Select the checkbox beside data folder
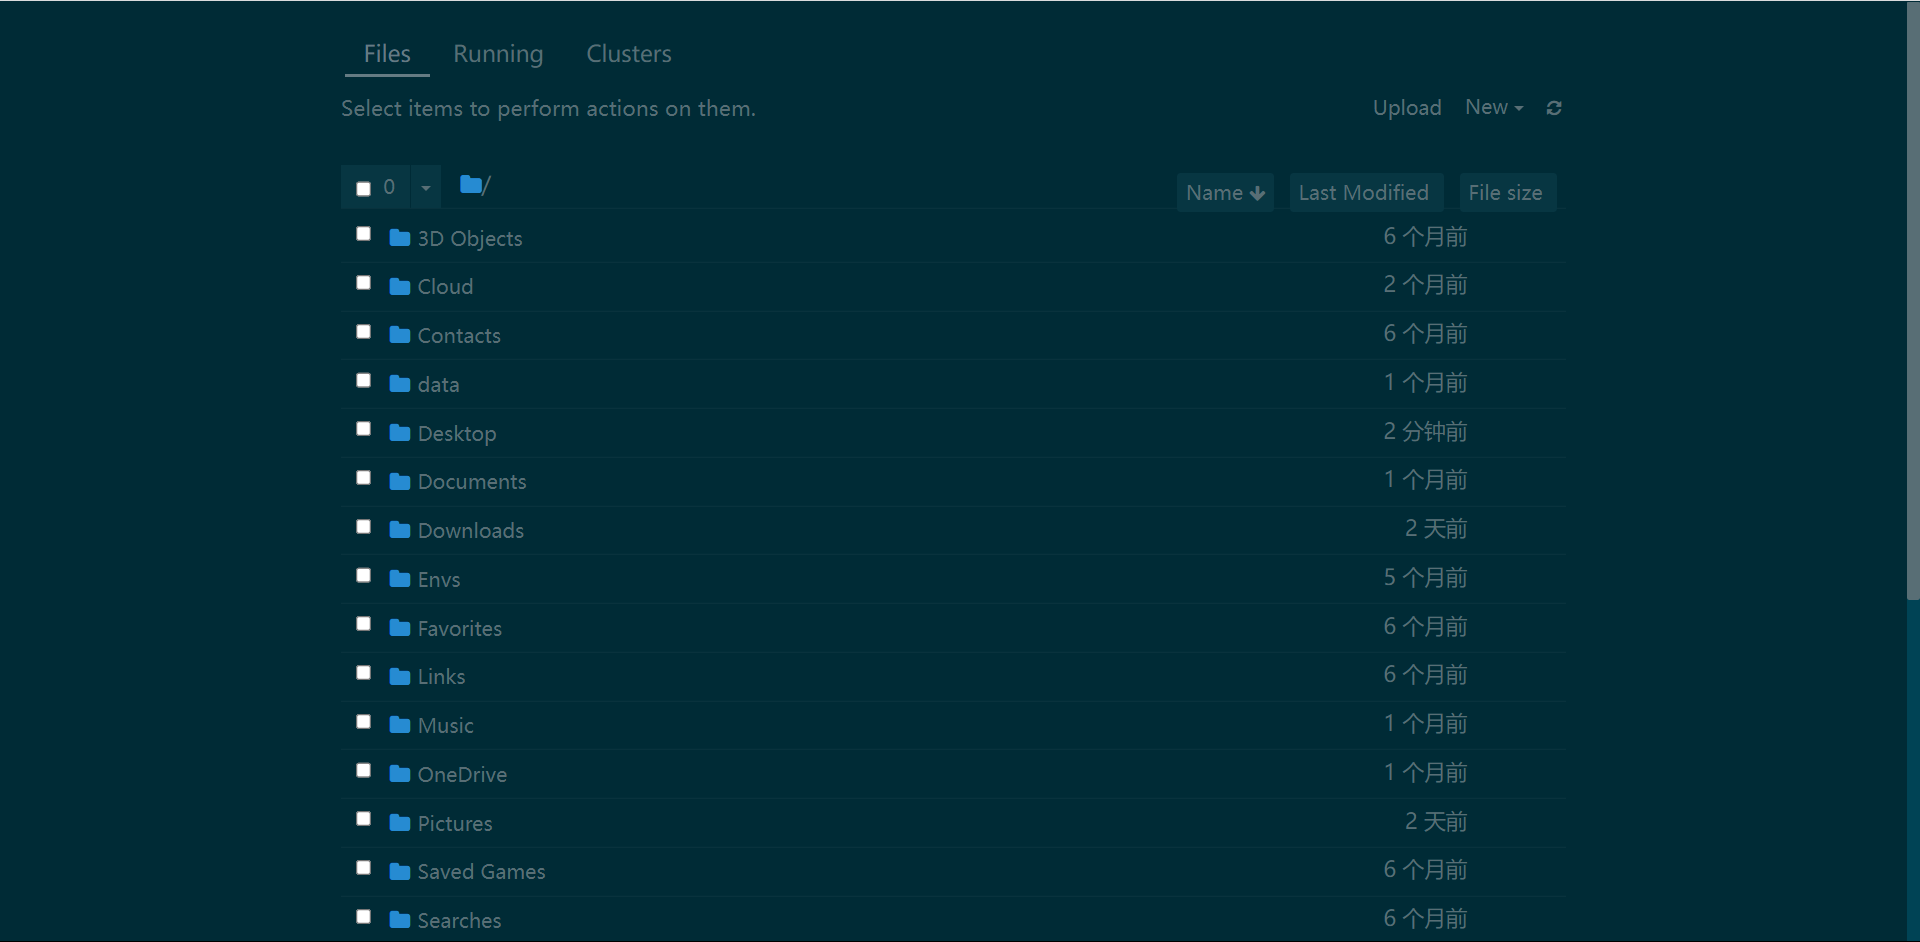Viewport: 1920px width, 942px height. (x=364, y=380)
